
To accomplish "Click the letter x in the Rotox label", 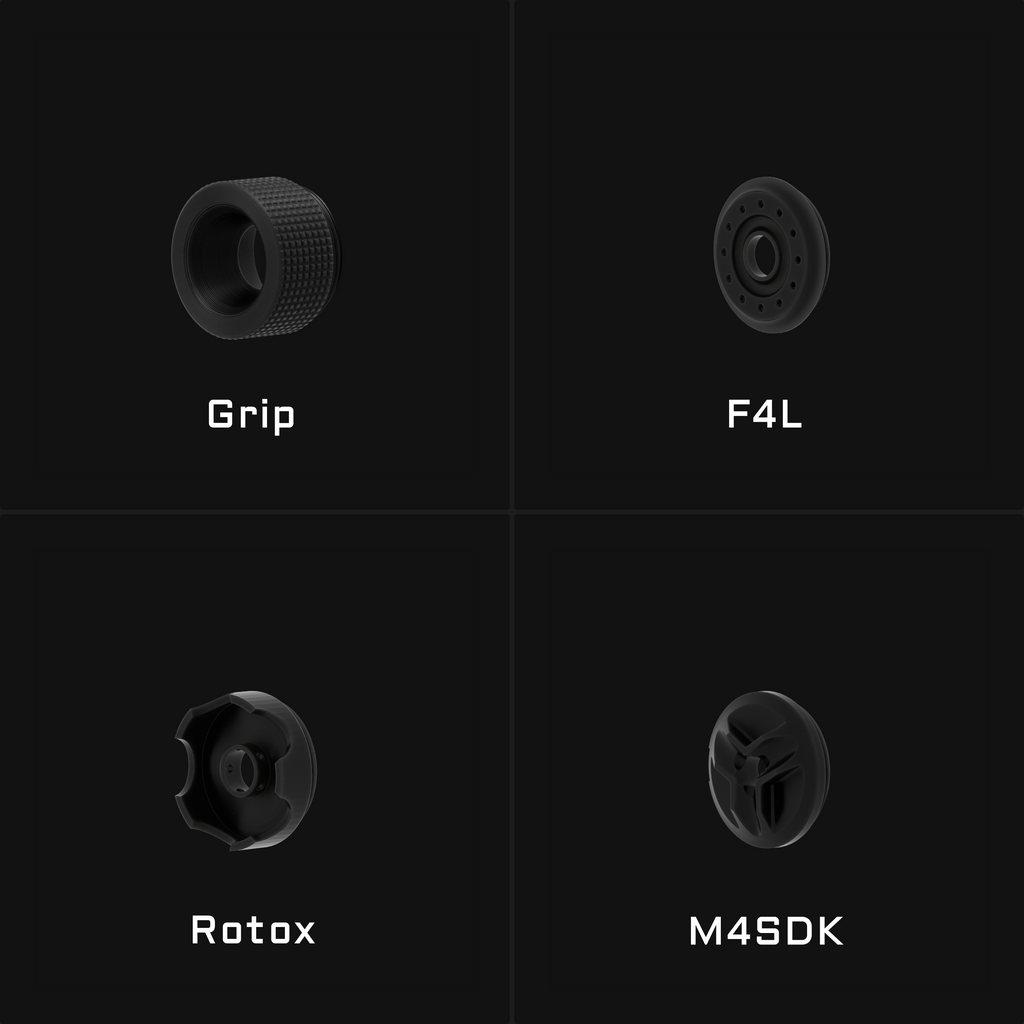I will [x=303, y=933].
